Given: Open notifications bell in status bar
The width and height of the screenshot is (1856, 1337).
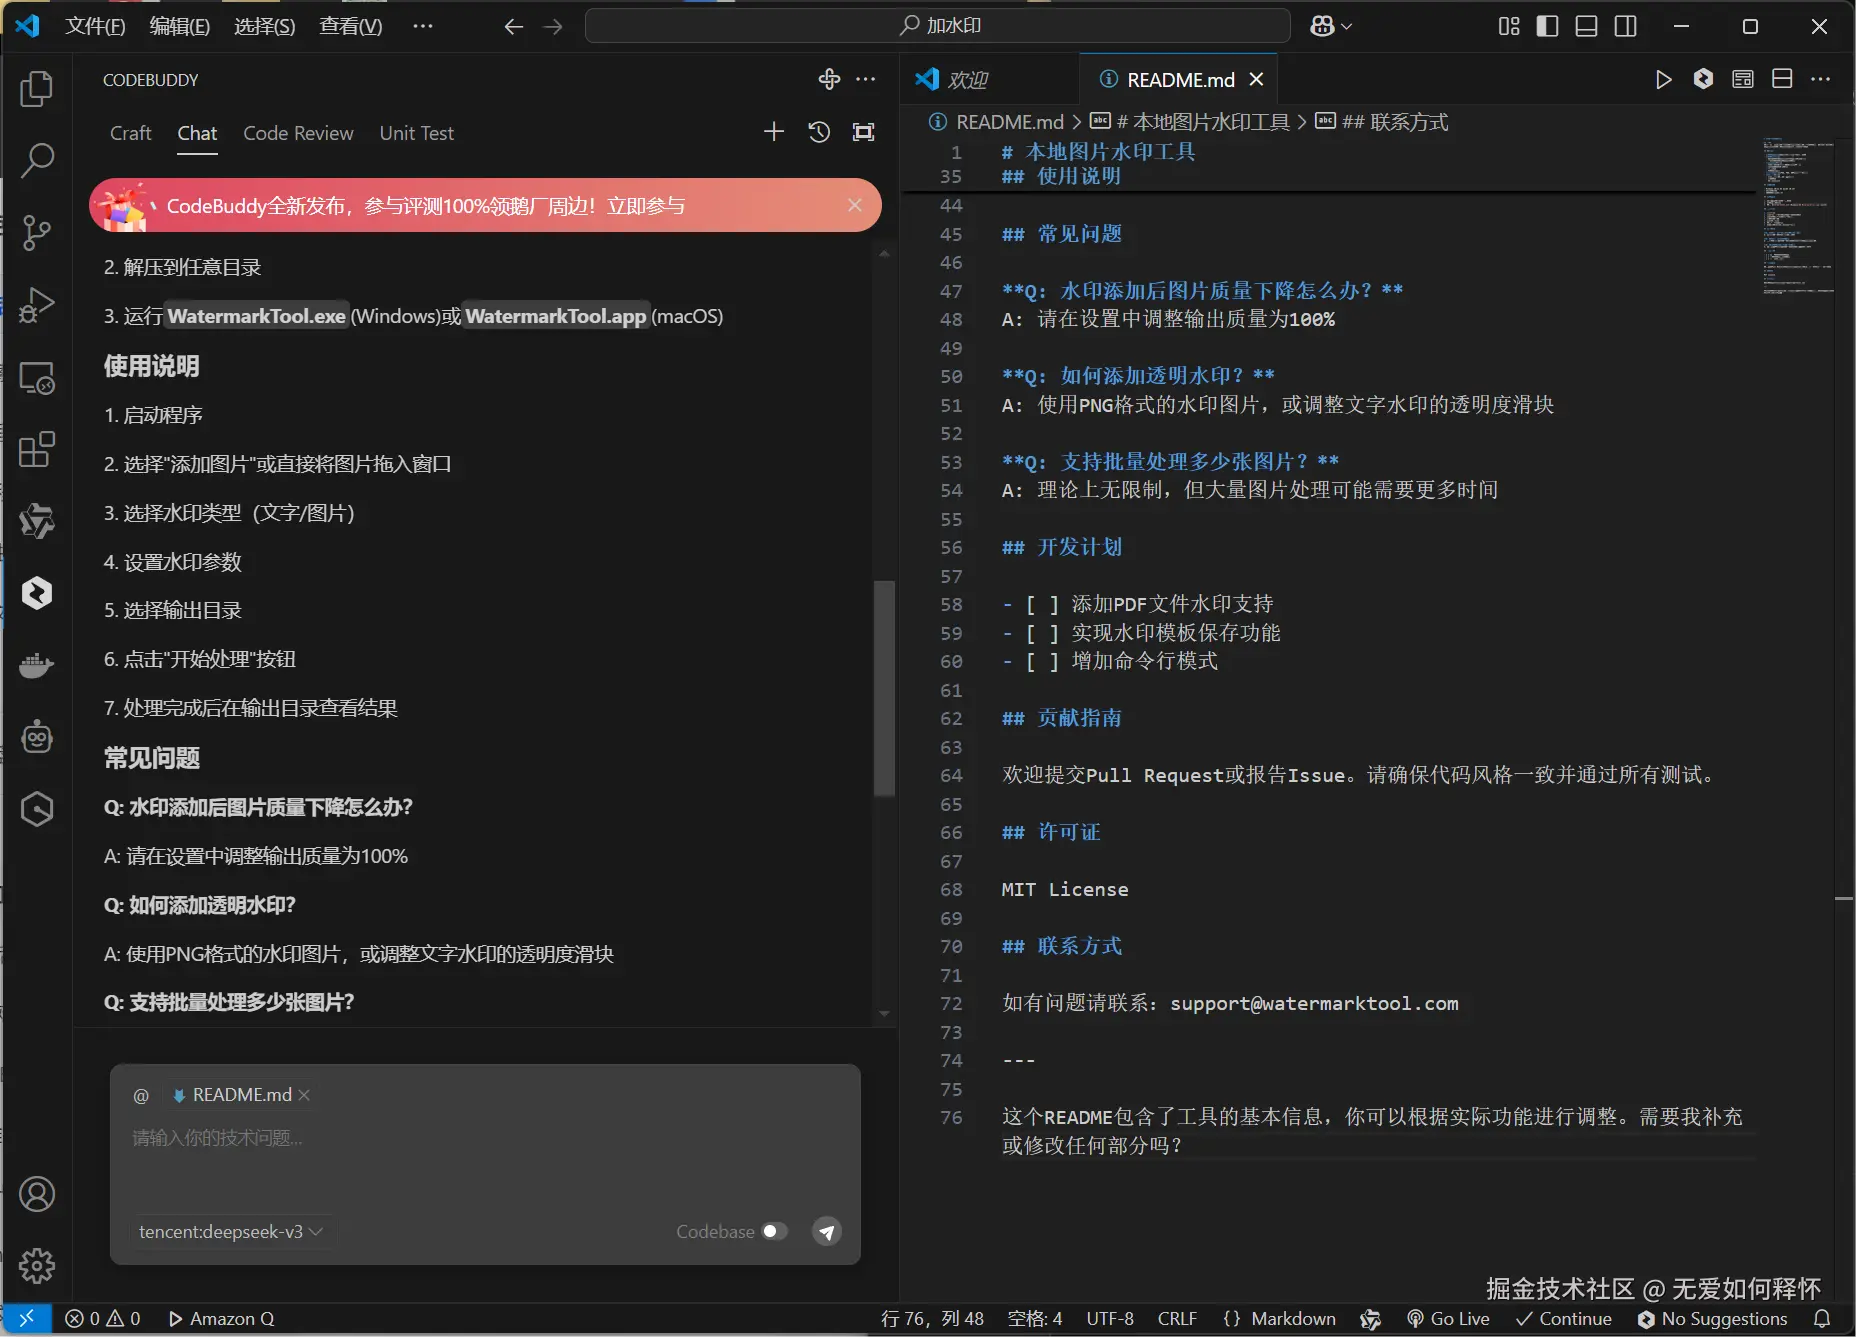Looking at the screenshot, I should pos(1823,1319).
